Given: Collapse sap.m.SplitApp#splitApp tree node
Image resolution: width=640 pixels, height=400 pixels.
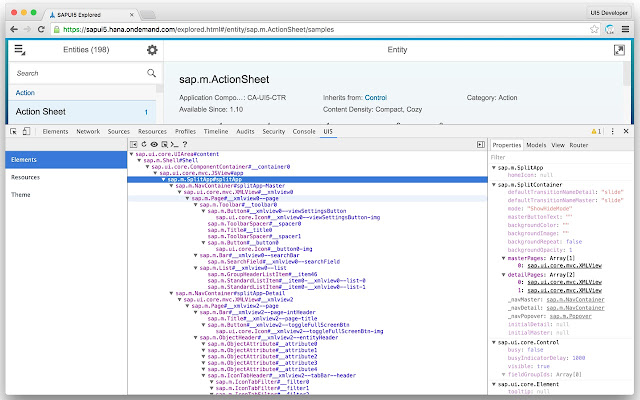Looking at the screenshot, I should (x=164, y=180).
